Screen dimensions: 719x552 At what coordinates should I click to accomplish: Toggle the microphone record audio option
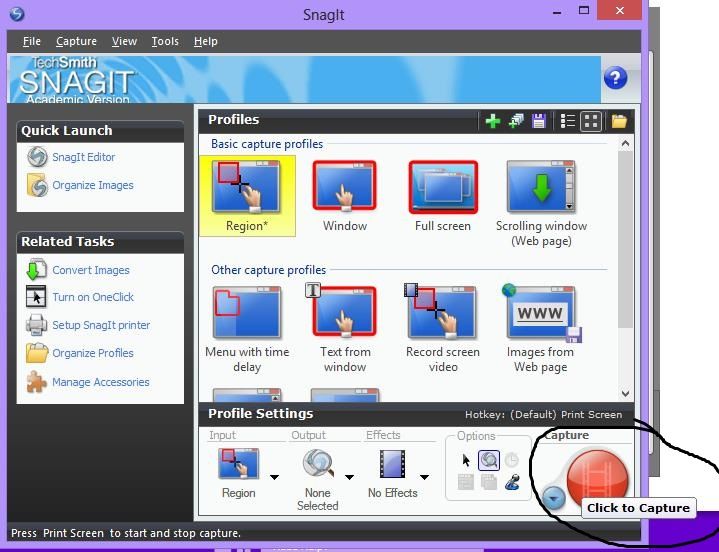[512, 482]
